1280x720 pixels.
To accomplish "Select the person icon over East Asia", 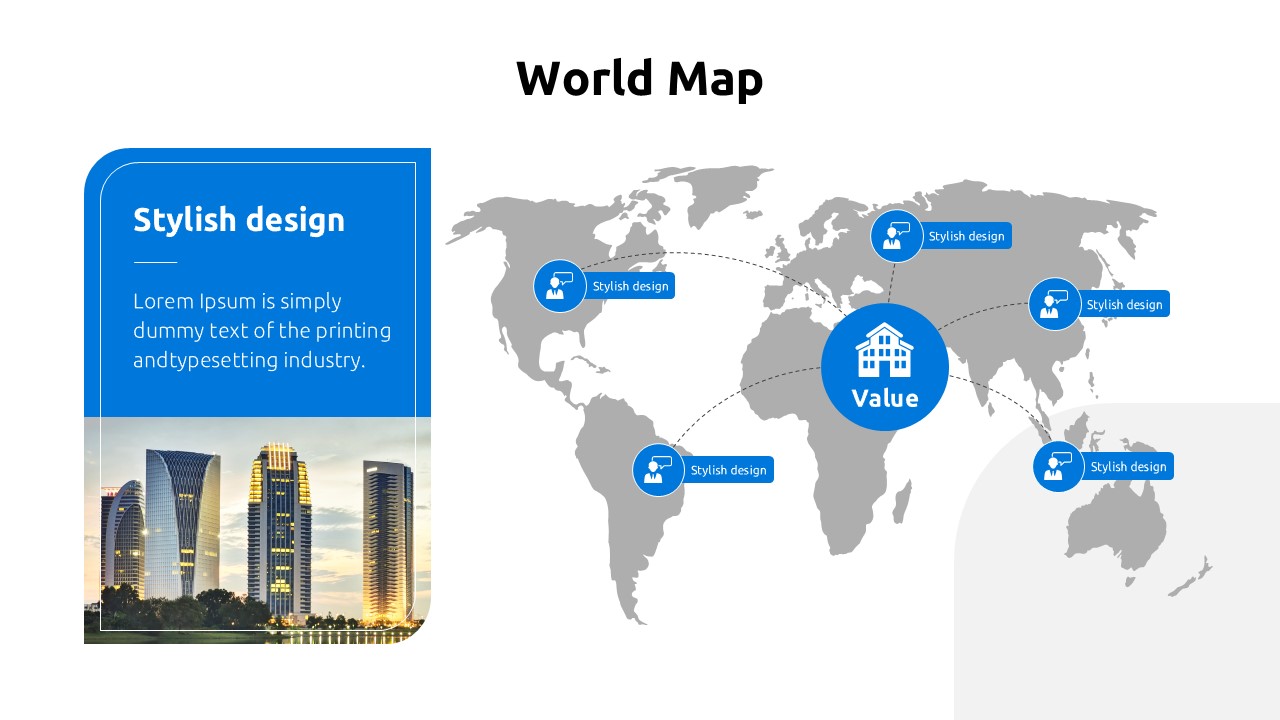I will click(x=1054, y=304).
